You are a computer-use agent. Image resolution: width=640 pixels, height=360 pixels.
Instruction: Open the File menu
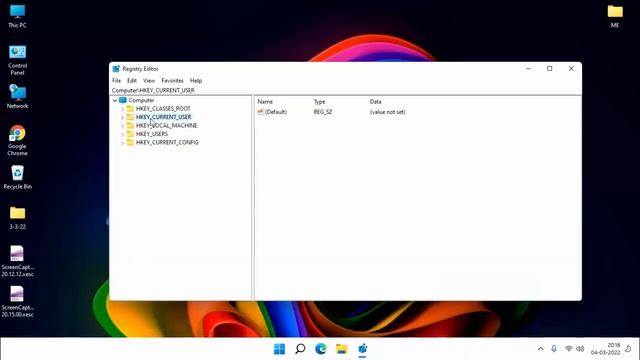pyautogui.click(x=116, y=81)
